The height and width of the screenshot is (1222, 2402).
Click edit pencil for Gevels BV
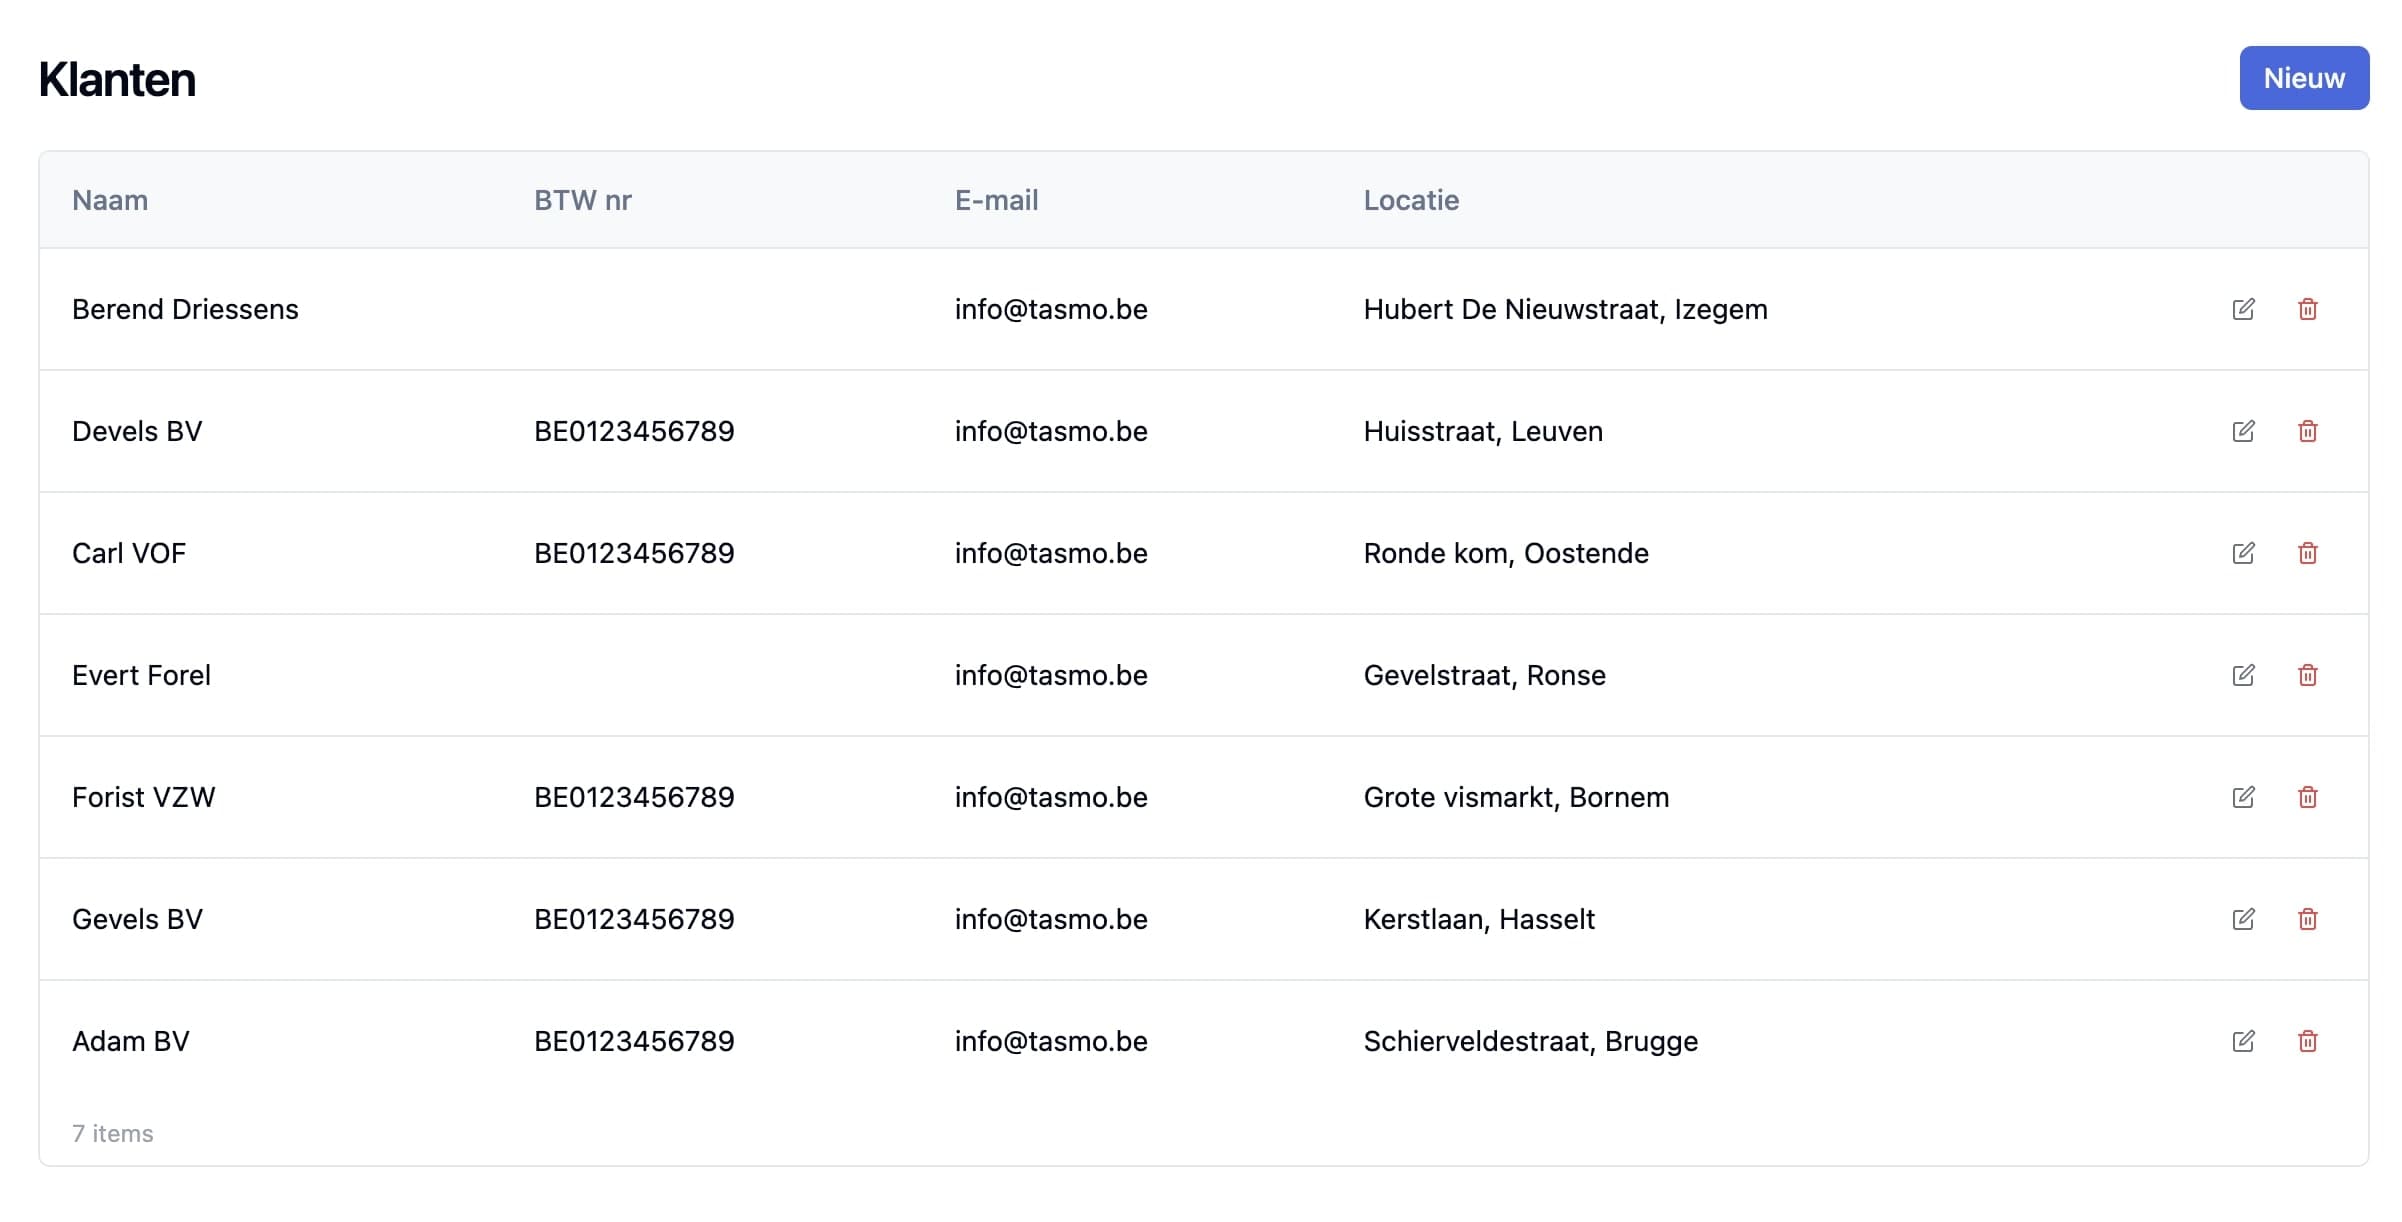coord(2243,919)
